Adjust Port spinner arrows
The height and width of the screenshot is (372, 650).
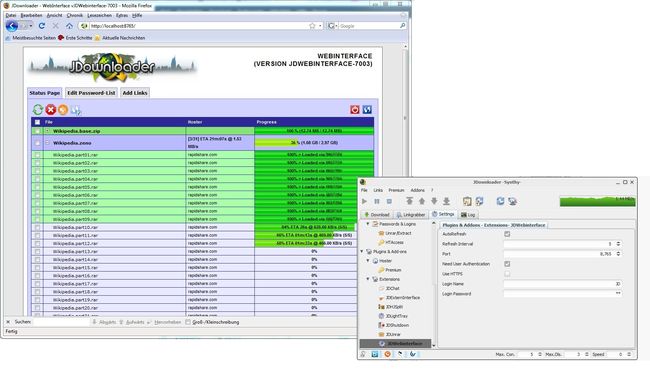(618, 254)
